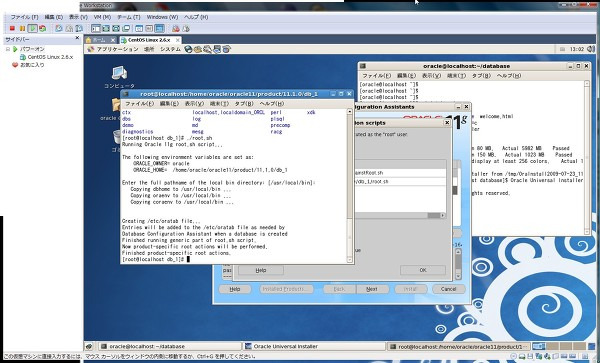Image resolution: width=600 pixels, height=363 pixels.
Task: Click Oracle Universal Installer taskbar button
Action: tap(314, 346)
